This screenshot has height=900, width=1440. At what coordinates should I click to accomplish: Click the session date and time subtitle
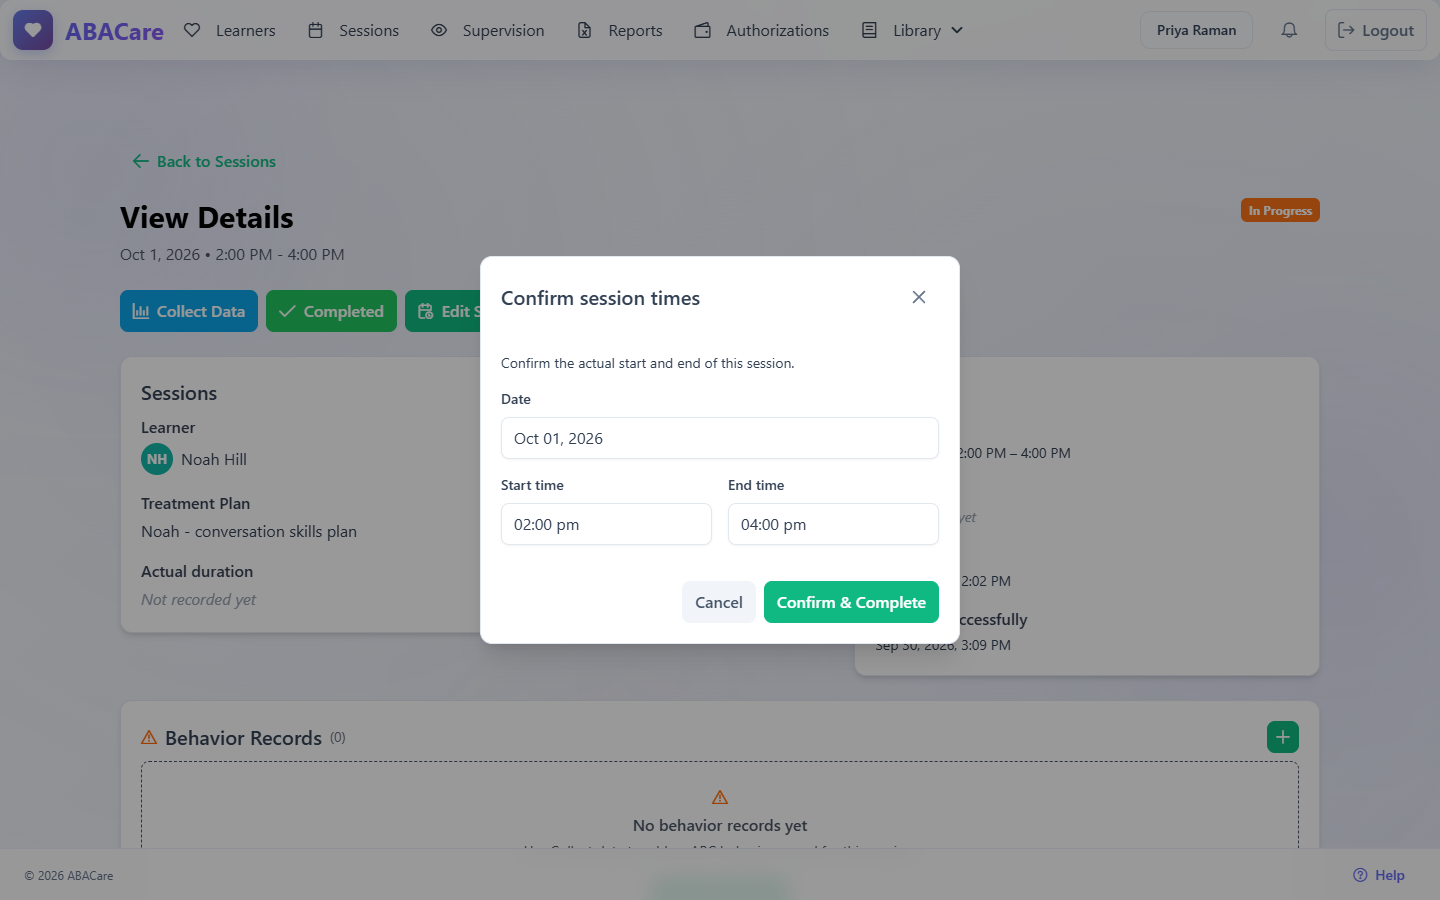pos(232,254)
